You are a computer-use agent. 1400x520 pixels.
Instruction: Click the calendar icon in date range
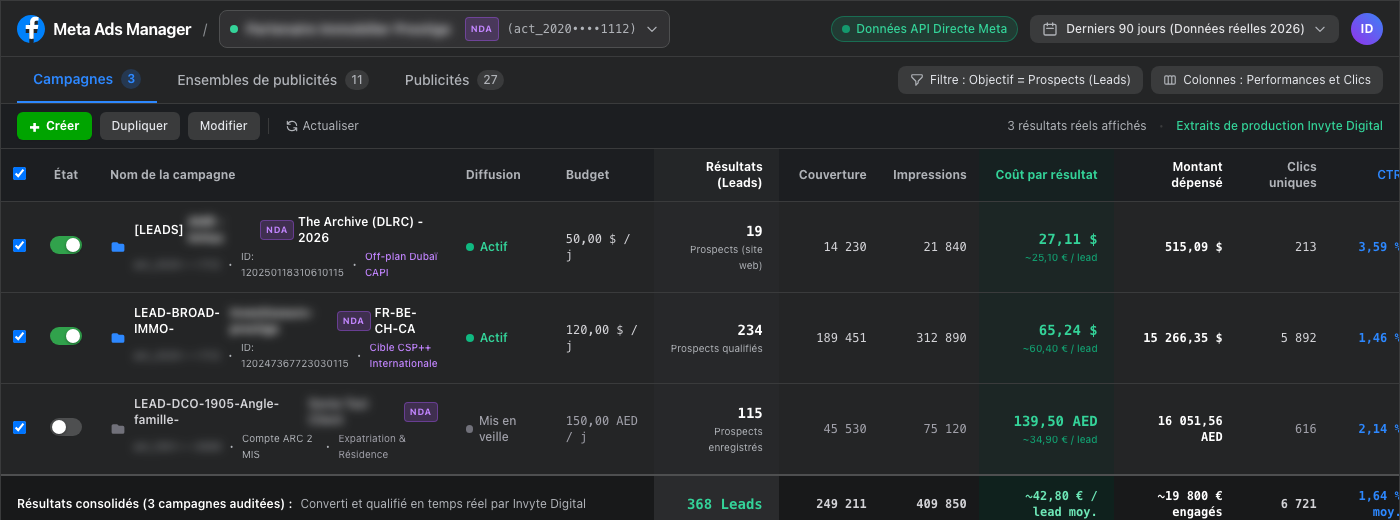point(1050,29)
